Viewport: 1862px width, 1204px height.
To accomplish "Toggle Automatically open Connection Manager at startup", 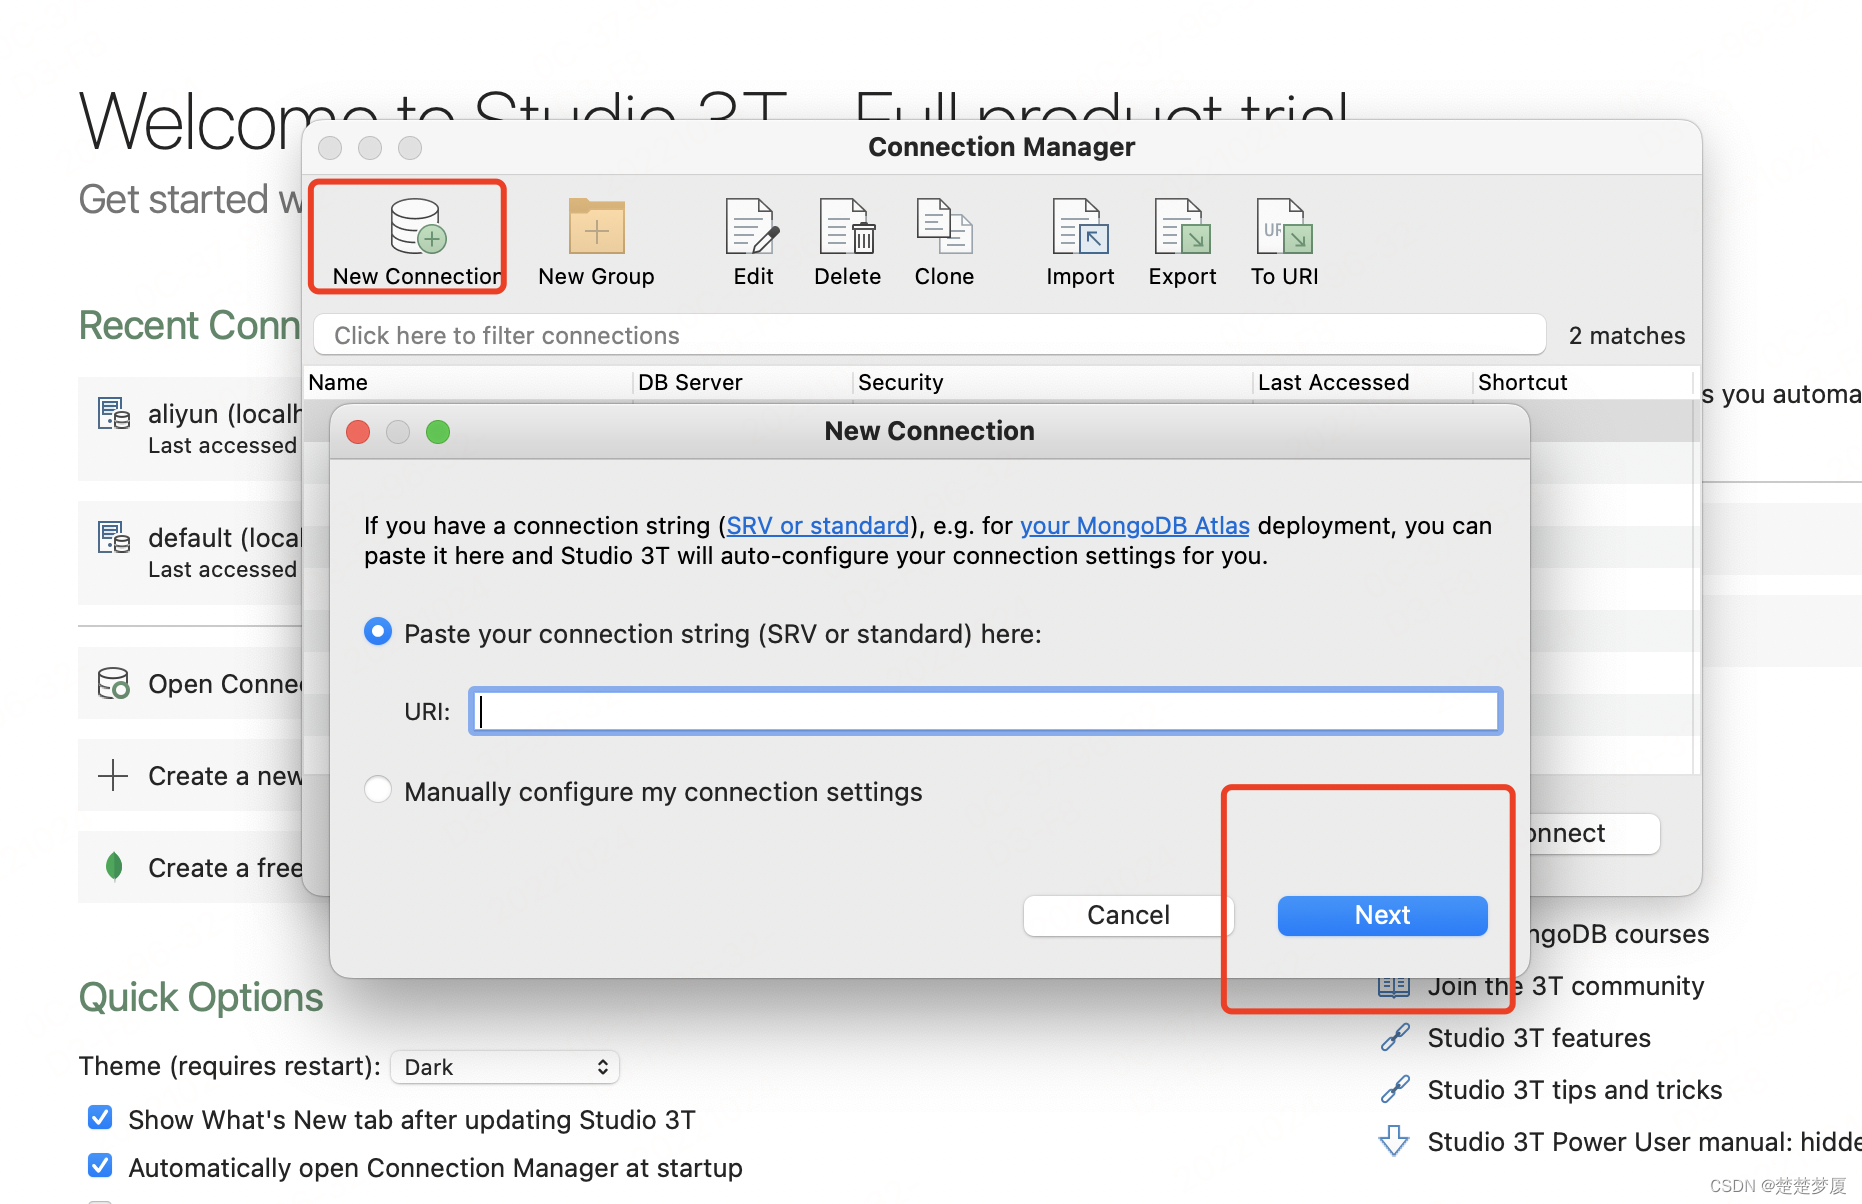I will click(100, 1165).
